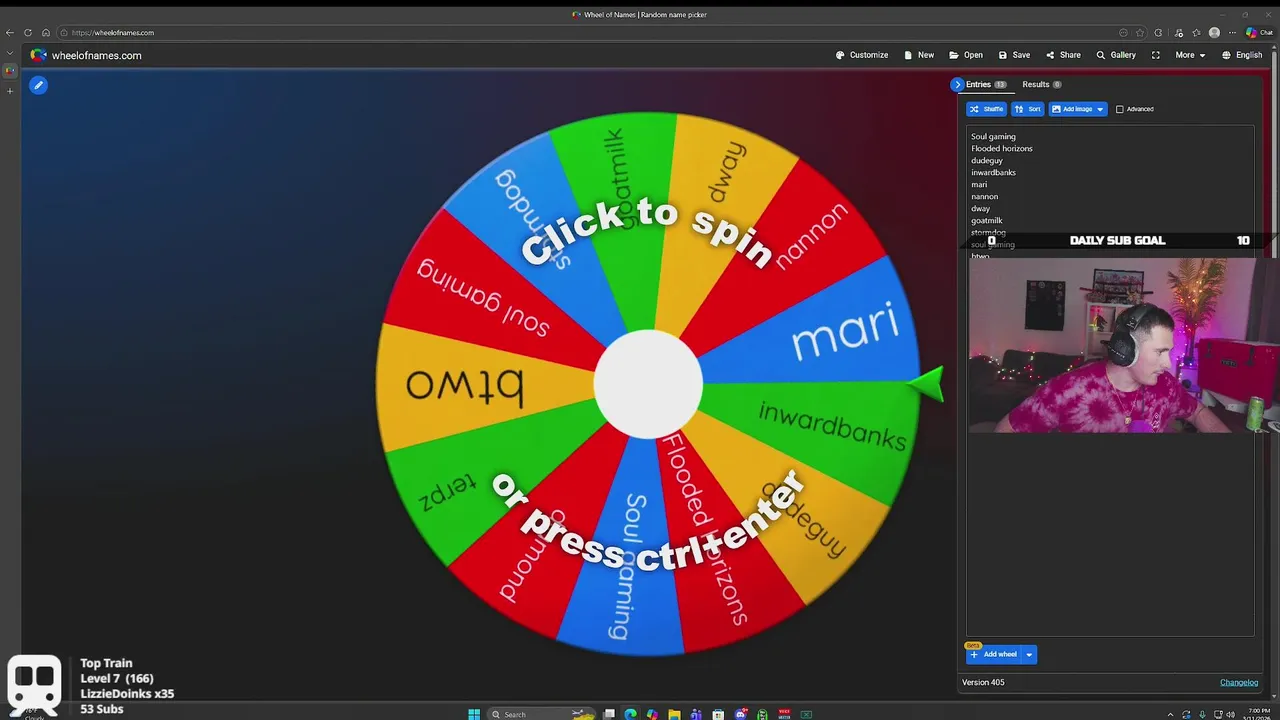Open the English language selector
1280x720 pixels.
[1242, 55]
